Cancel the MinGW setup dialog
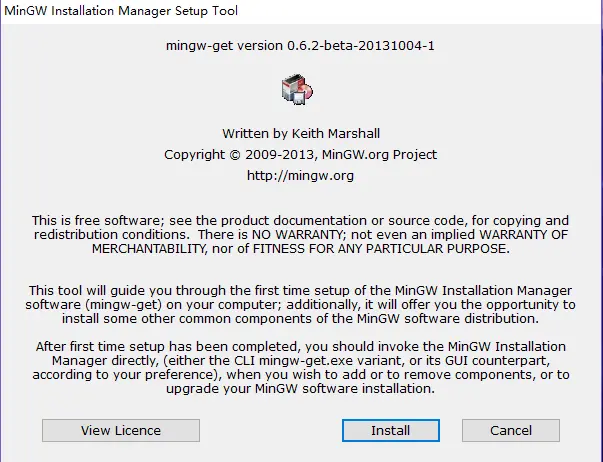Viewport: 603px width, 462px height. [x=511, y=430]
